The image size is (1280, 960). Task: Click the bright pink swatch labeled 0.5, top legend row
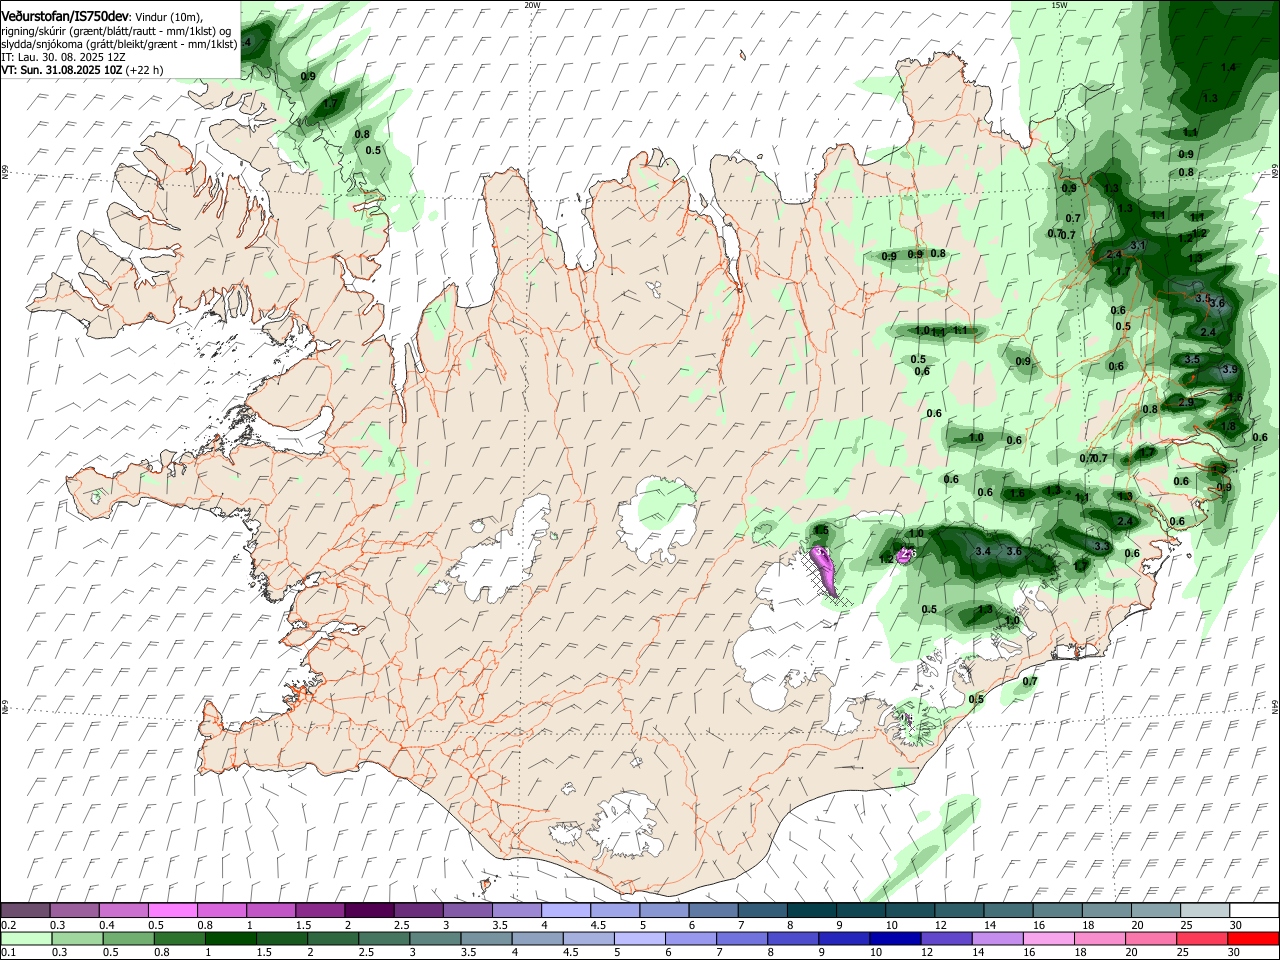click(x=172, y=911)
